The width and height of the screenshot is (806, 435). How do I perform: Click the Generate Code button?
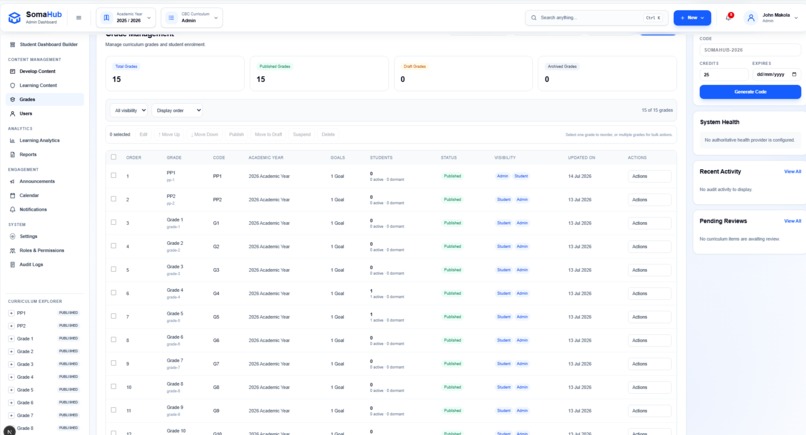pyautogui.click(x=750, y=92)
